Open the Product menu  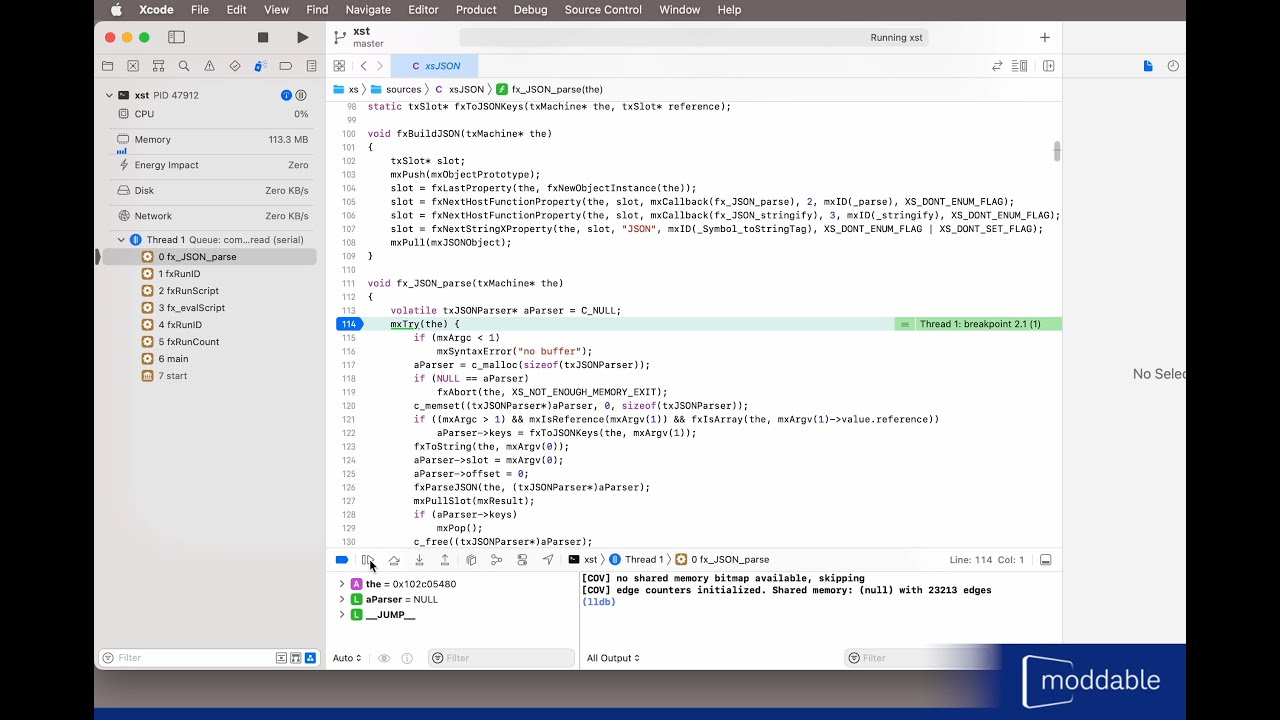pos(476,10)
